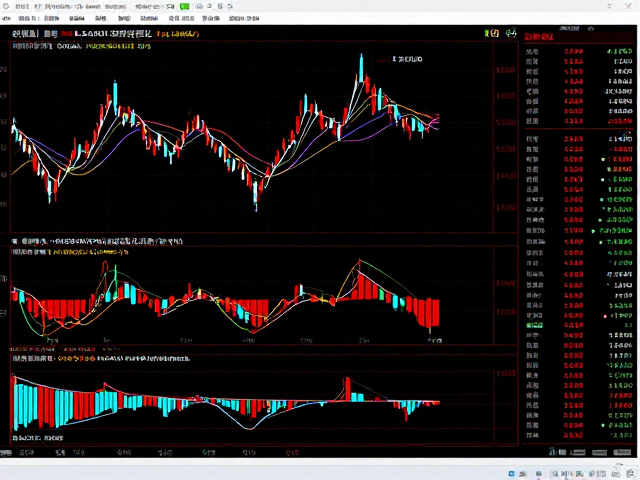The image size is (640, 480).
Task: Click the tall red bar at the volume panel's peak
Action: [347, 389]
